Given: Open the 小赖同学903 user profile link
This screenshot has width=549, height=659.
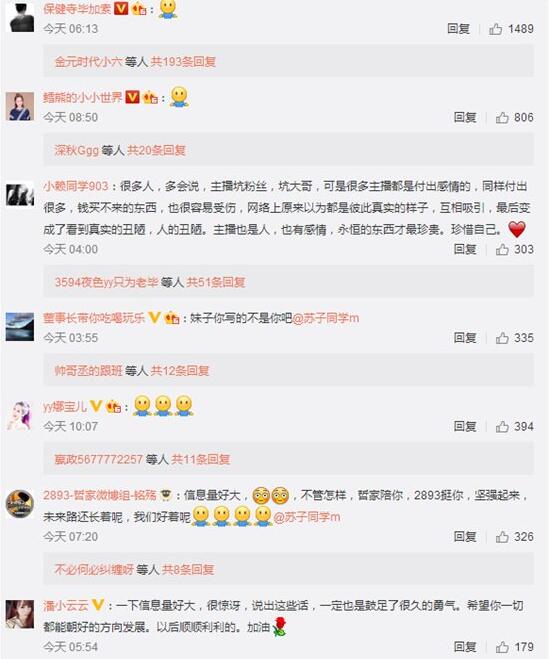Looking at the screenshot, I should [x=76, y=186].
